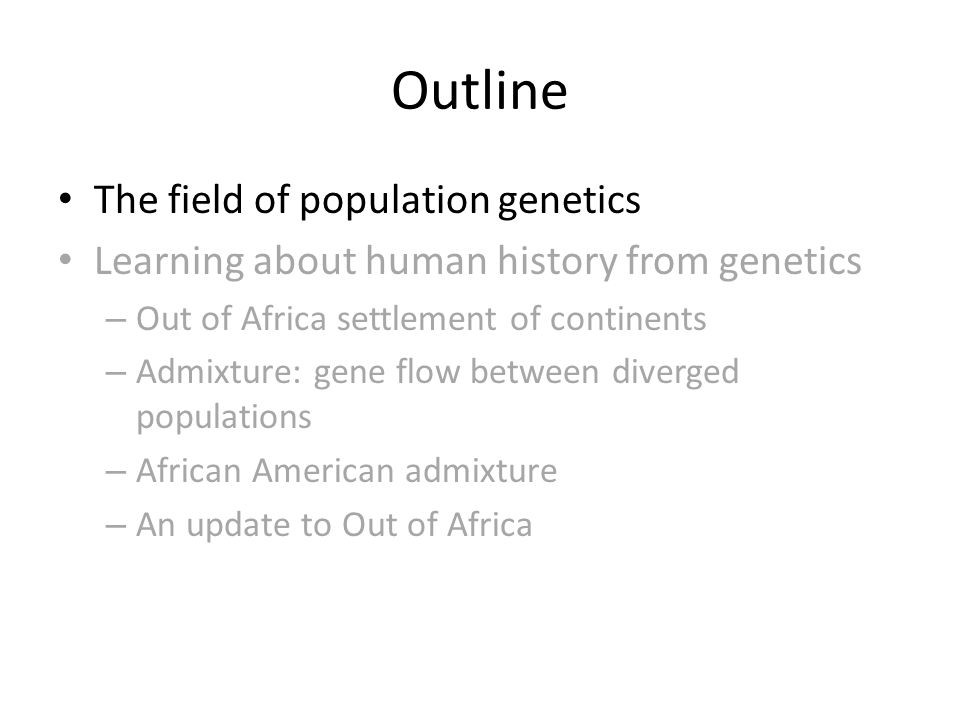
Task: Click the word "continents" in the first sub-item
Action: click(628, 319)
